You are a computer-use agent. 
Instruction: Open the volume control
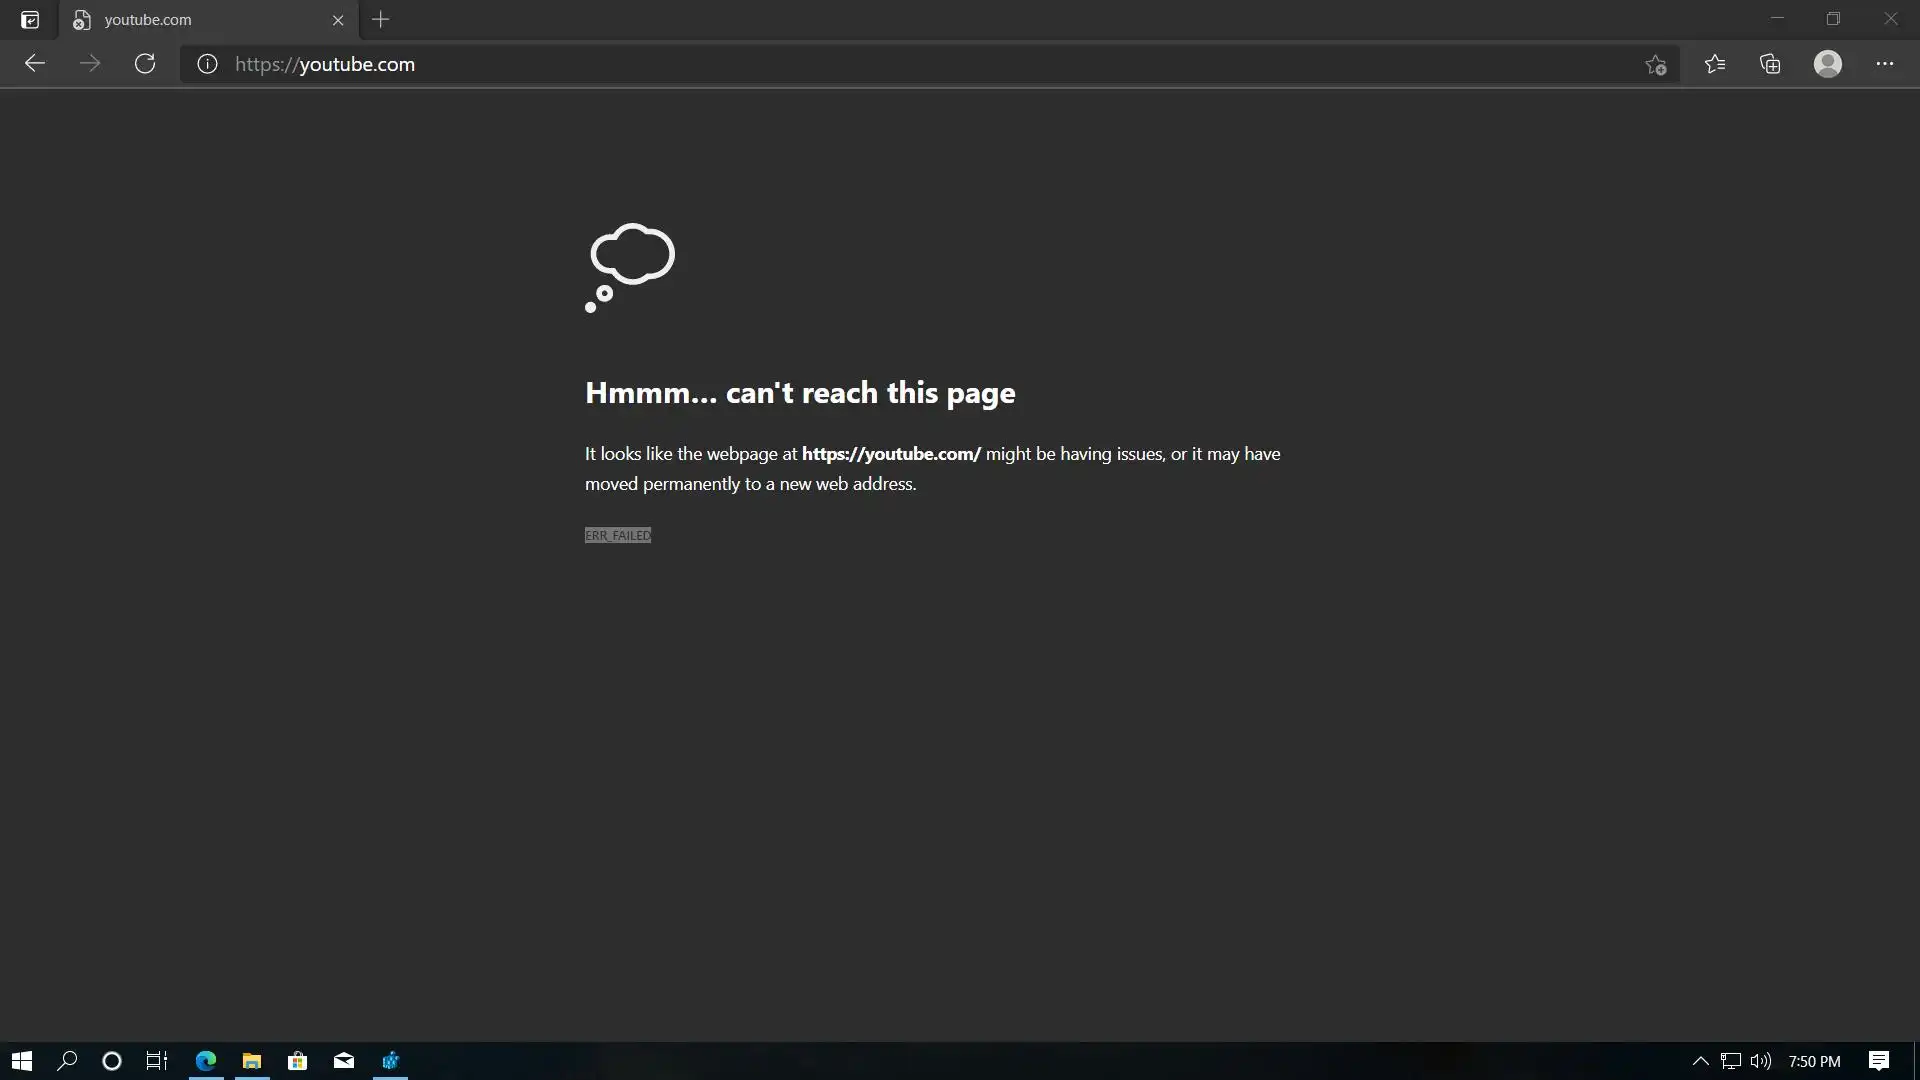coord(1760,1061)
